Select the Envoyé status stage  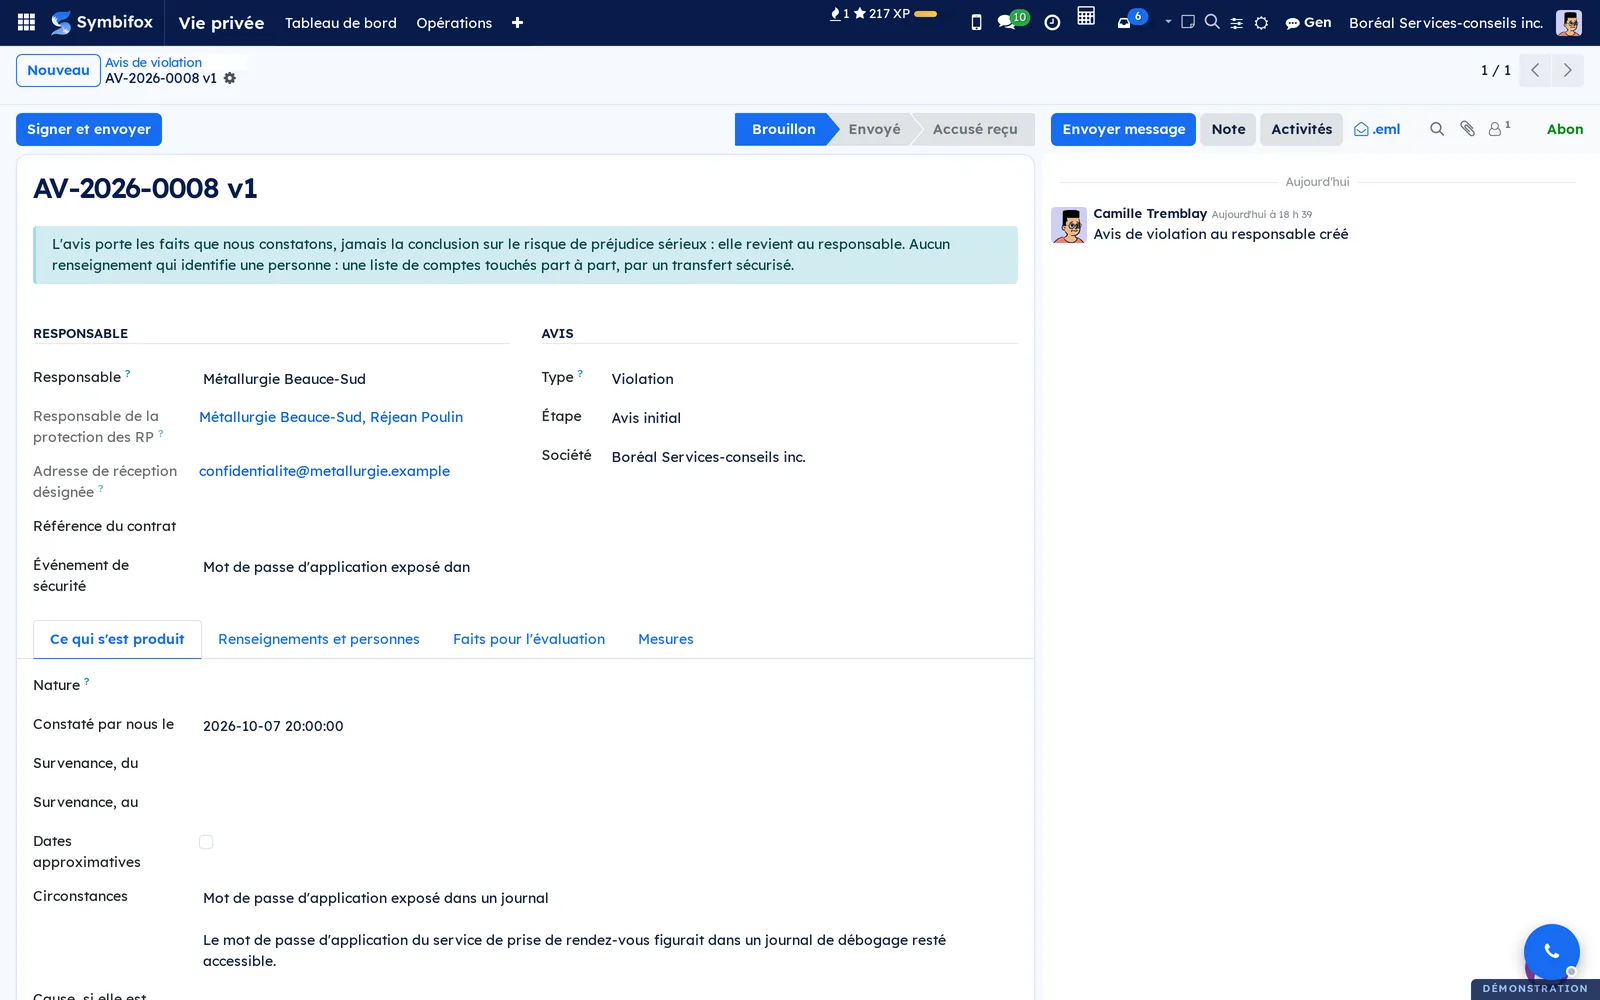pyautogui.click(x=874, y=129)
